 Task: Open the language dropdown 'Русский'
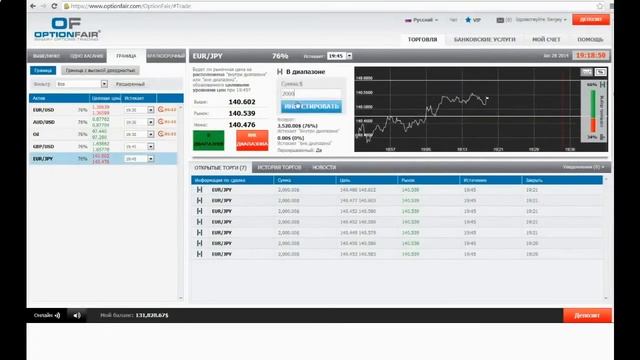point(421,20)
